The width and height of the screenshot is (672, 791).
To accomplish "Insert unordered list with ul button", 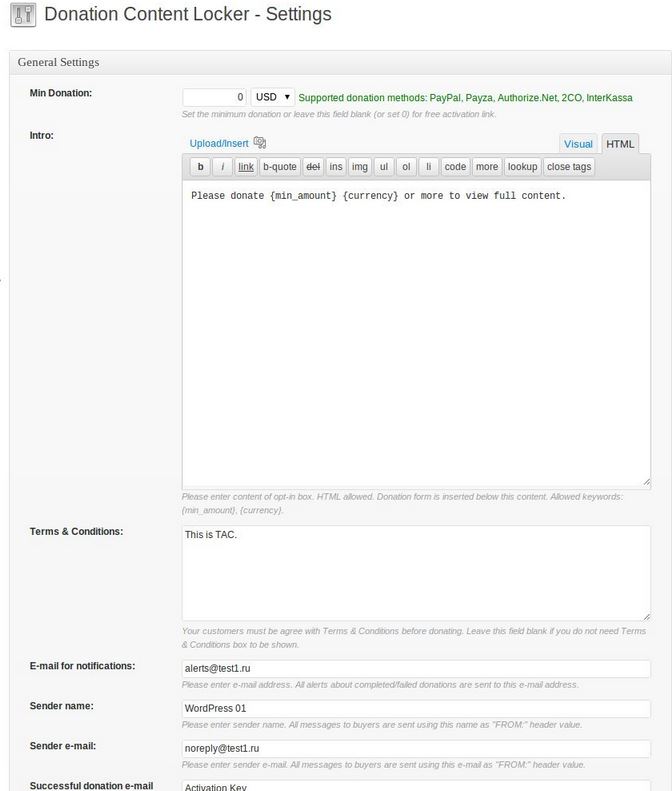I will point(384,166).
